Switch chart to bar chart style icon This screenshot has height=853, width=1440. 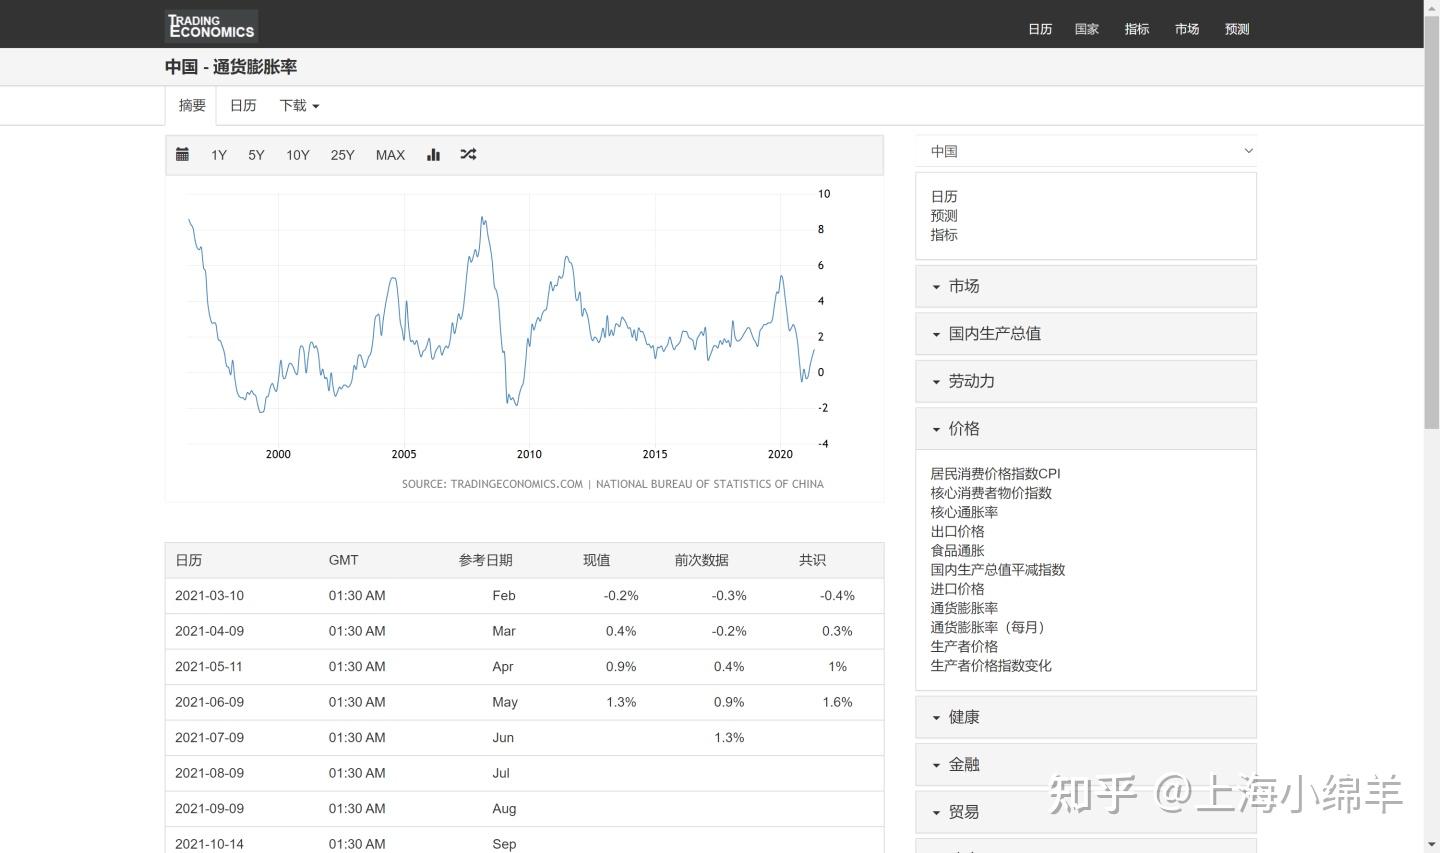click(x=433, y=155)
